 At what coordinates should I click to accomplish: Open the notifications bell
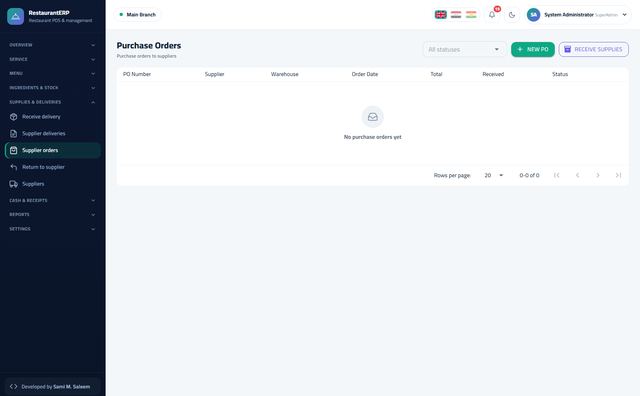pos(492,15)
